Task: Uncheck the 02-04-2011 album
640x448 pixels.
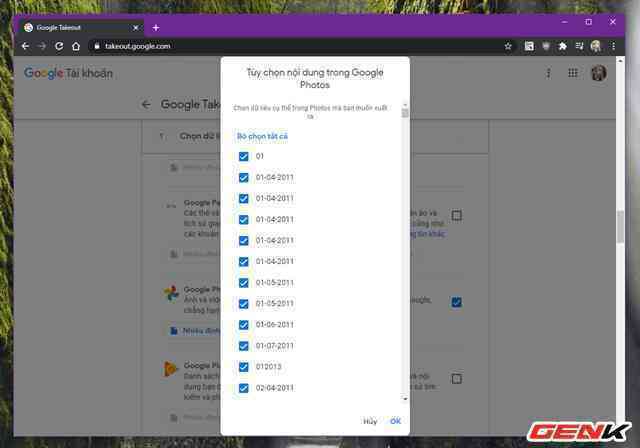Action: 244,388
